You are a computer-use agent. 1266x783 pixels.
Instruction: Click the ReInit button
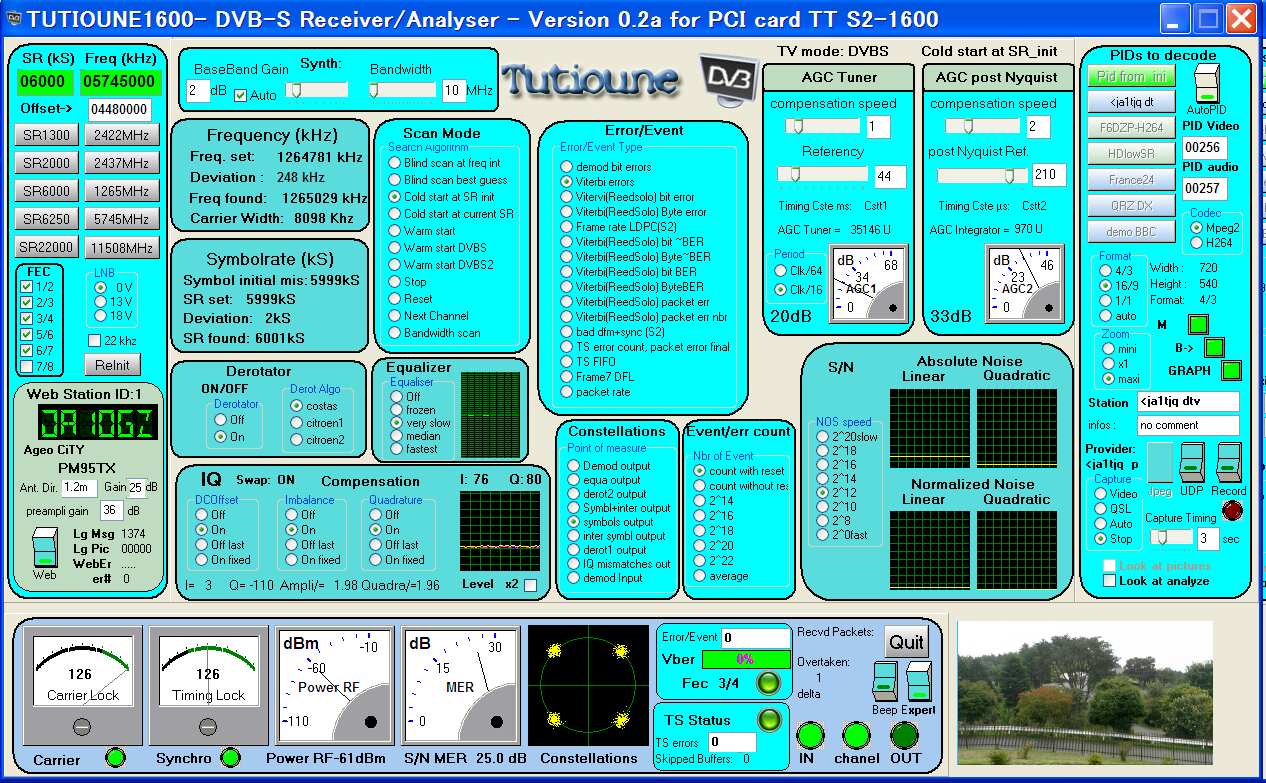113,364
